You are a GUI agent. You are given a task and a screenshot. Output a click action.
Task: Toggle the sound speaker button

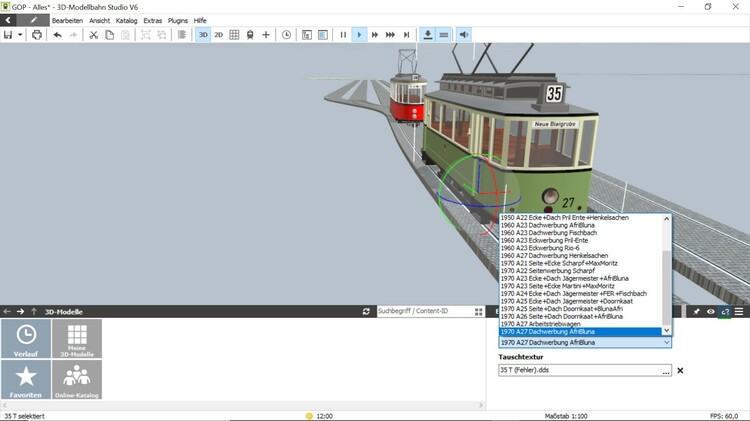tap(464, 35)
